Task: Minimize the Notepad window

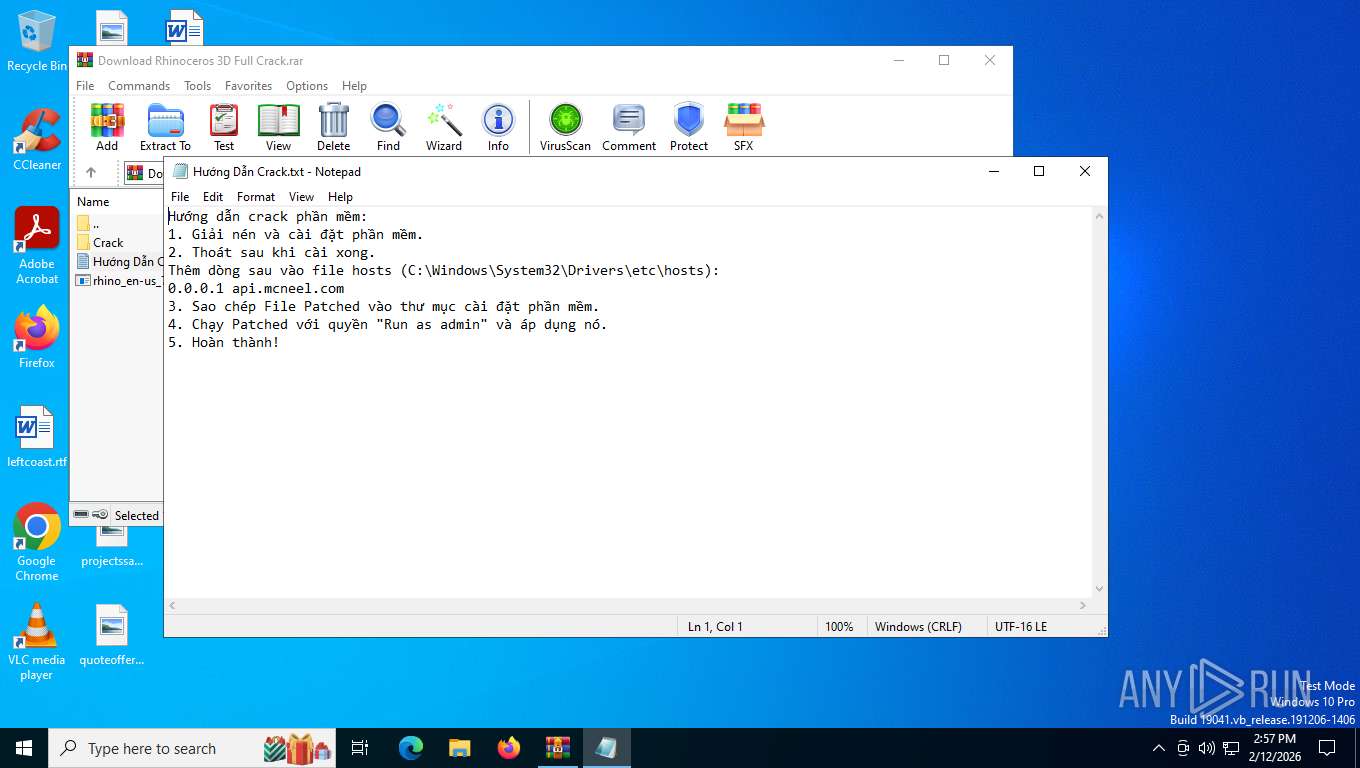Action: [x=993, y=171]
